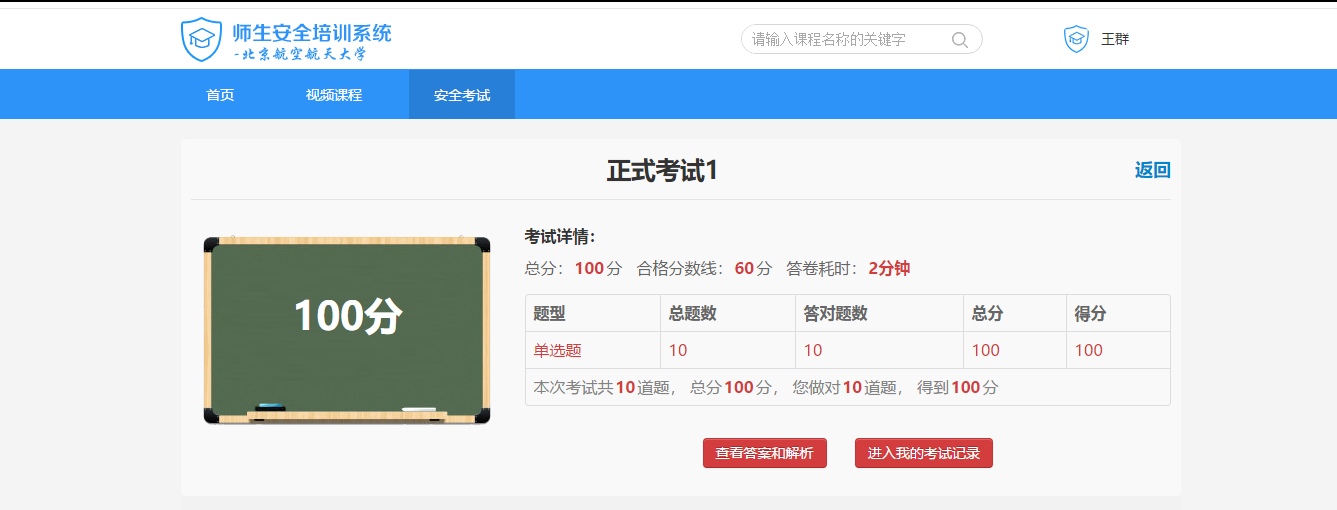The width and height of the screenshot is (1337, 510).
Task: Click the 2分钟 answer time value
Action: pyautogui.click(x=888, y=268)
